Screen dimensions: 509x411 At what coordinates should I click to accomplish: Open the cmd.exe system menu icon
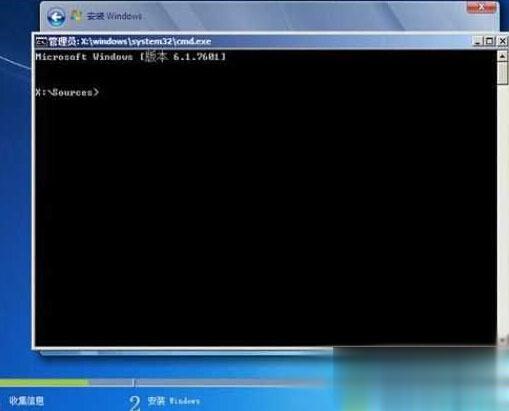pyautogui.click(x=41, y=42)
